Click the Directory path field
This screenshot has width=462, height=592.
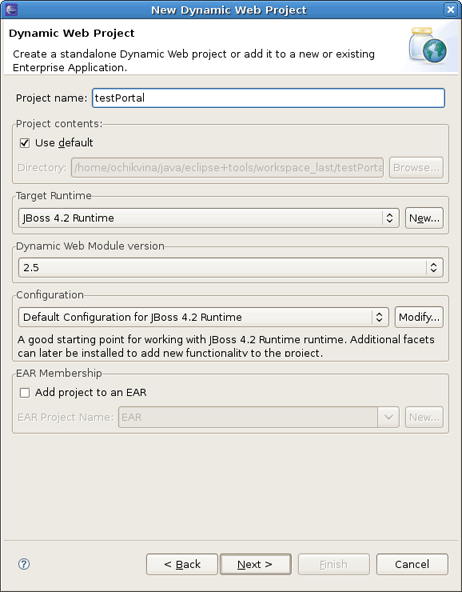tap(227, 167)
